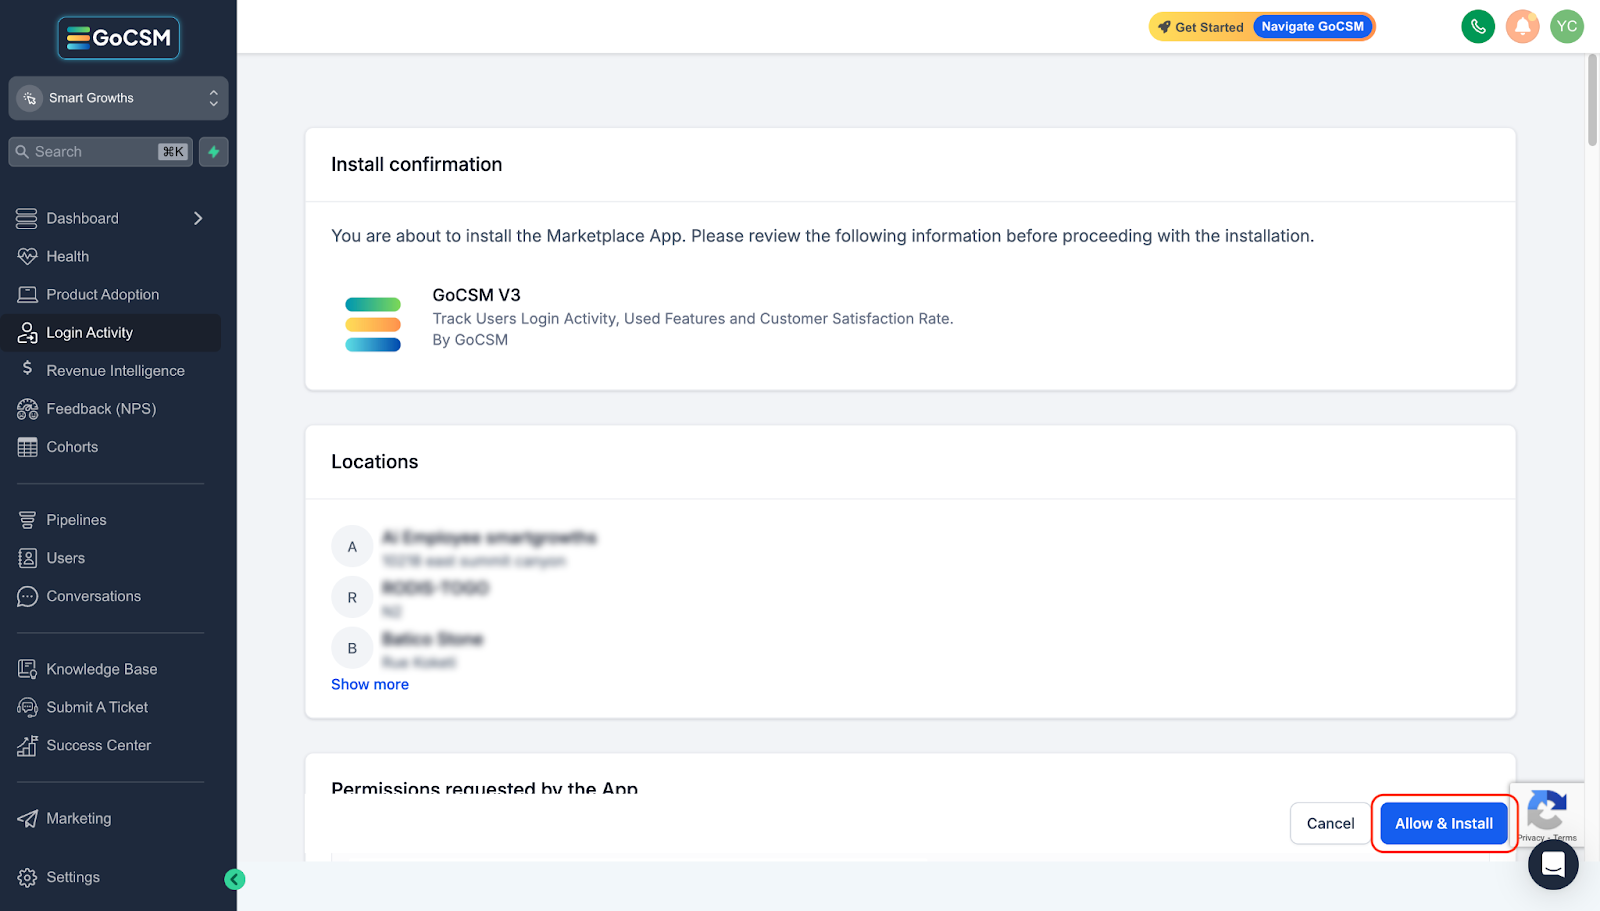Collapse the sidebar with green arrow

pos(235,879)
